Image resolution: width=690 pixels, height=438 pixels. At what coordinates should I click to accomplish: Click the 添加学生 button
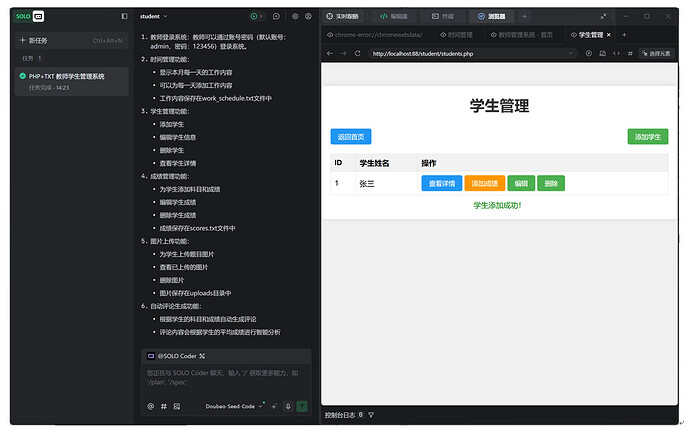pyautogui.click(x=648, y=136)
